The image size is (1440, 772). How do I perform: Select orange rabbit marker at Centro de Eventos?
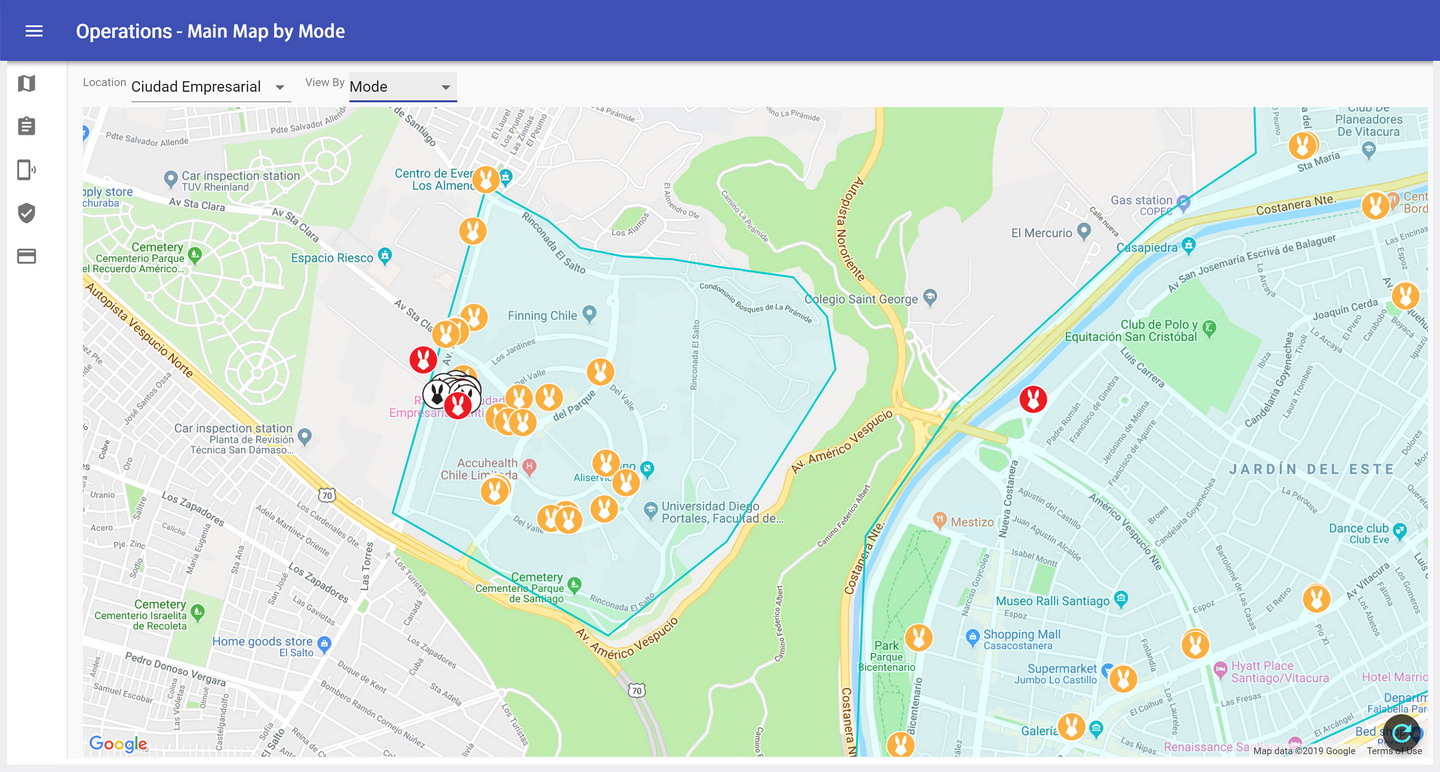pos(486,179)
